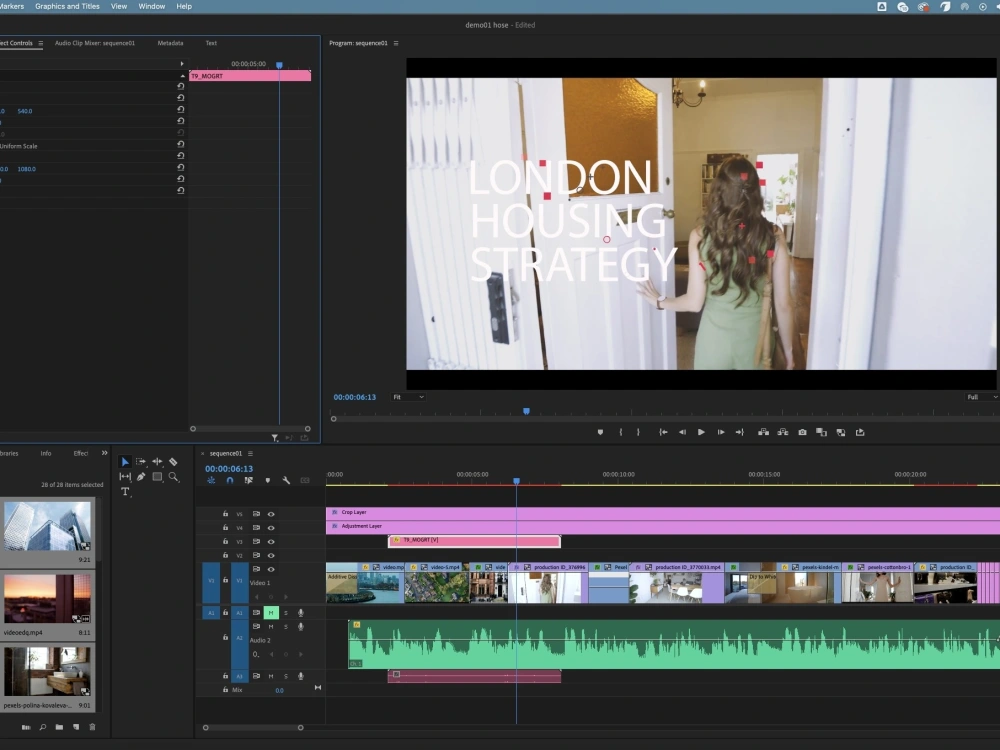
Task: Select the Slip tool
Action: click(x=125, y=476)
